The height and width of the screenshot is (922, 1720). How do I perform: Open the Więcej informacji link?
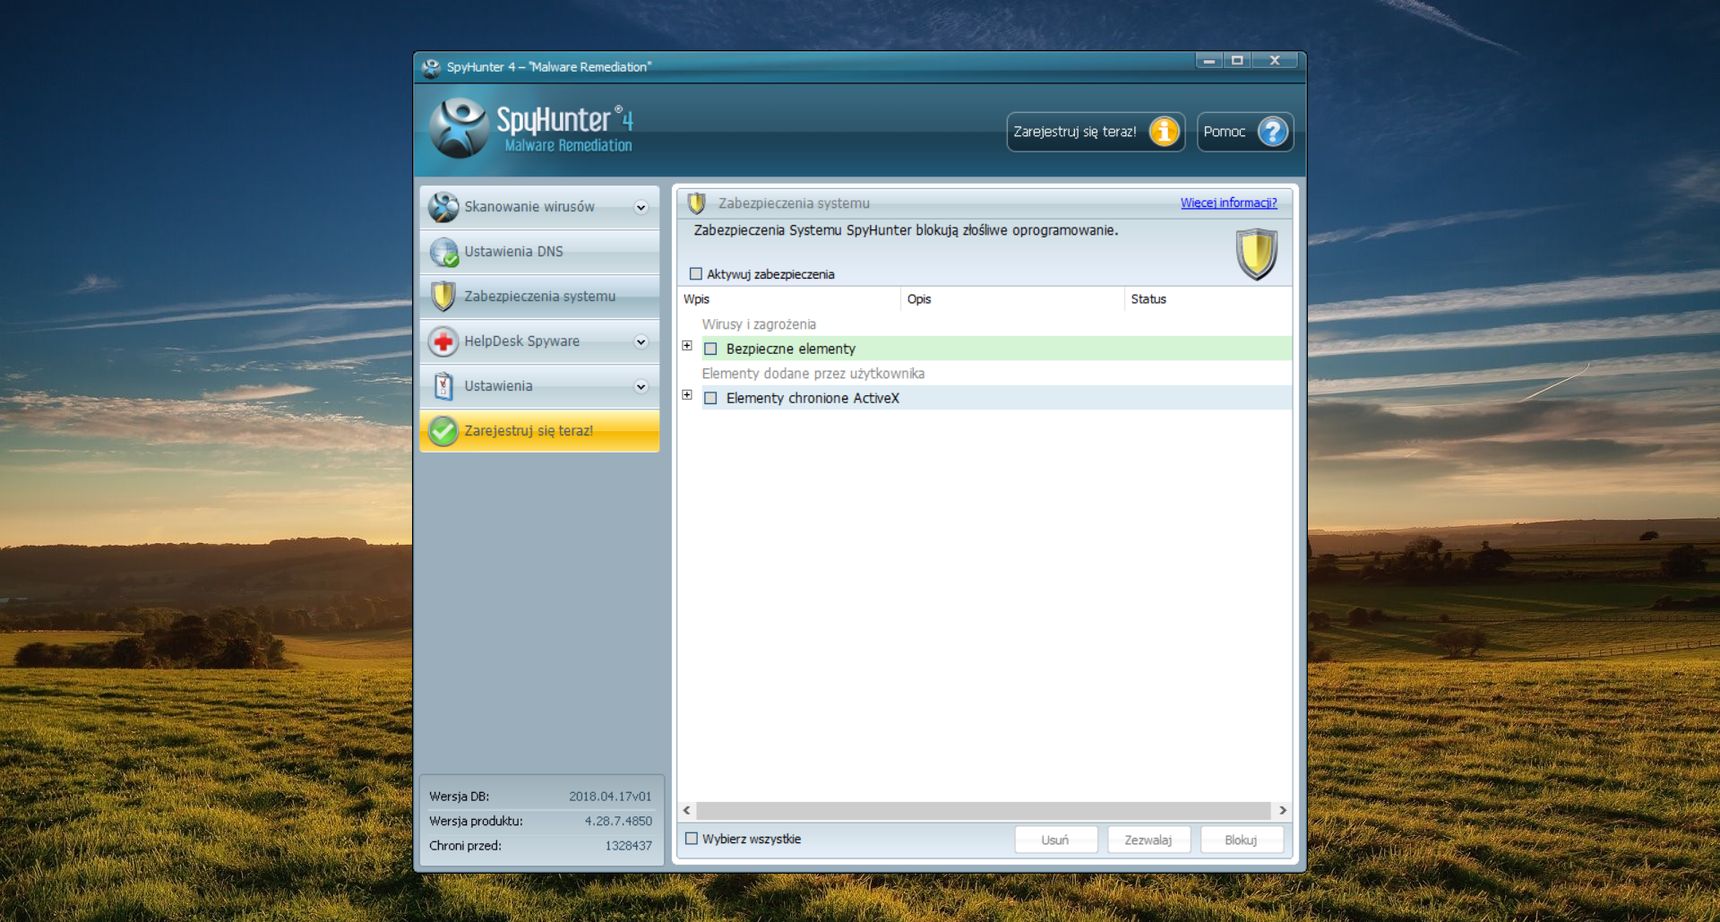tap(1228, 203)
